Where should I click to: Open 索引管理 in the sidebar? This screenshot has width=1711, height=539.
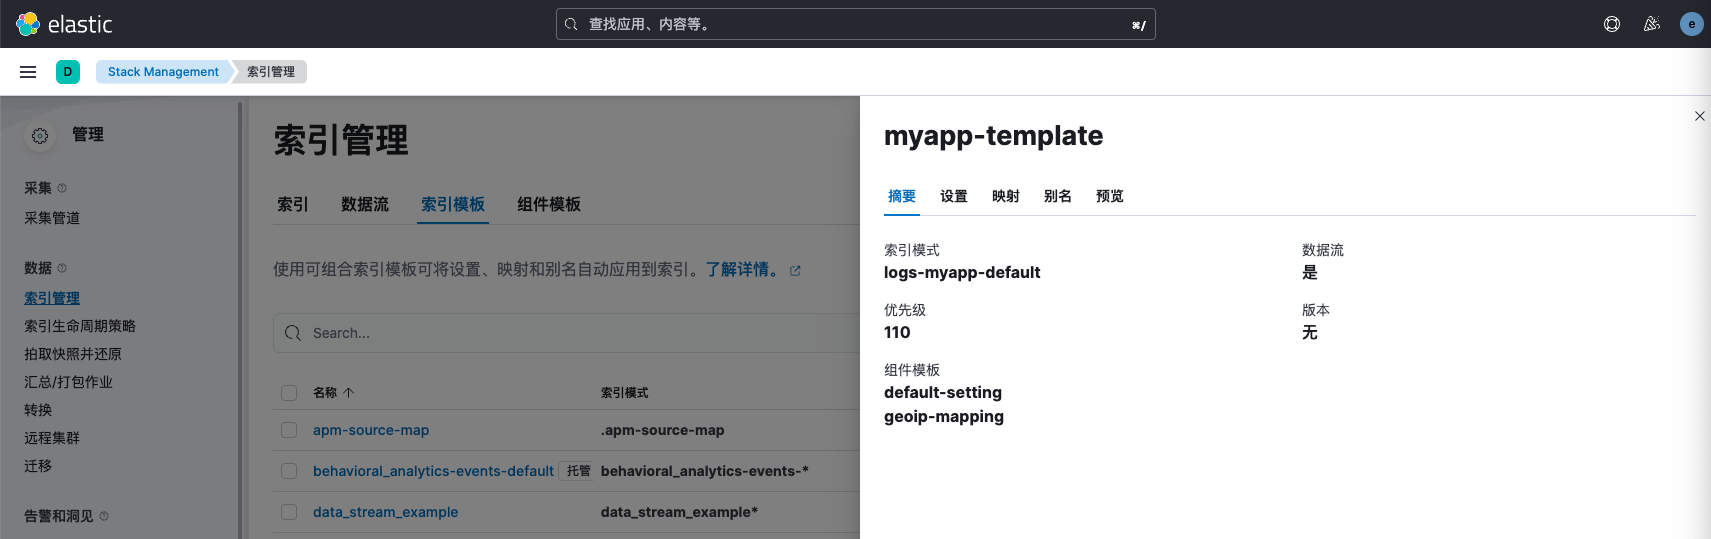tap(52, 298)
